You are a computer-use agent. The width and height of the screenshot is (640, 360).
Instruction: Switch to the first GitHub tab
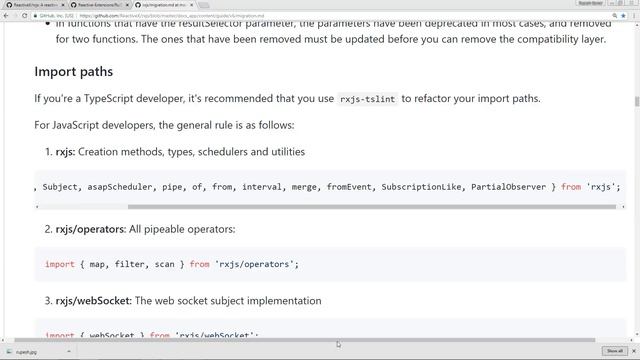coord(35,5)
